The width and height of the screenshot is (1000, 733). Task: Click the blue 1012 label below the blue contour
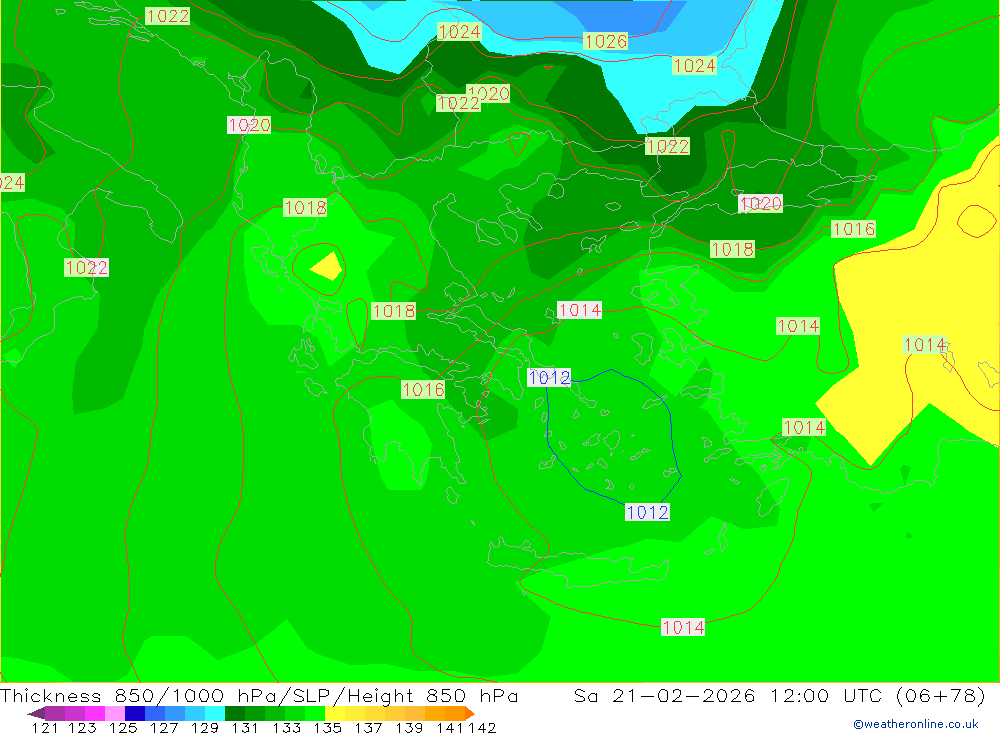647,512
